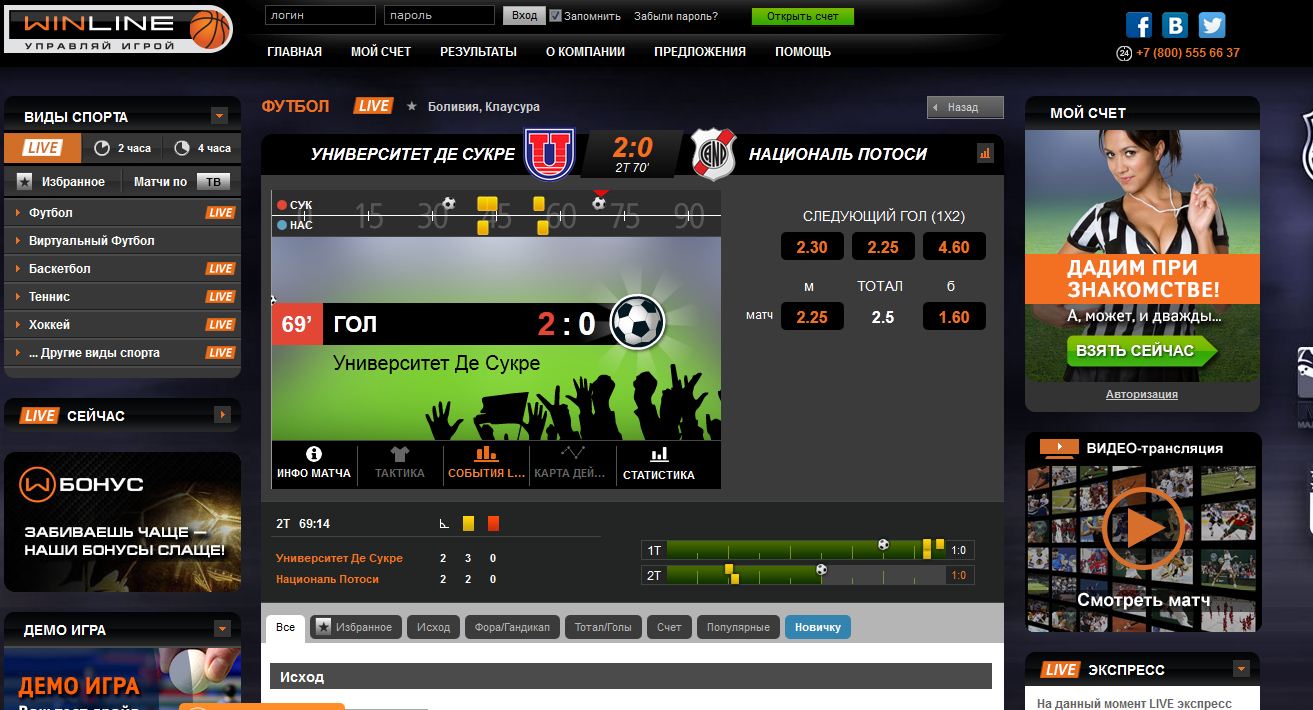Screen dimensions: 1313x710
Task: Expand the LIVE Сейчас panel arrow
Action: pyautogui.click(x=223, y=415)
